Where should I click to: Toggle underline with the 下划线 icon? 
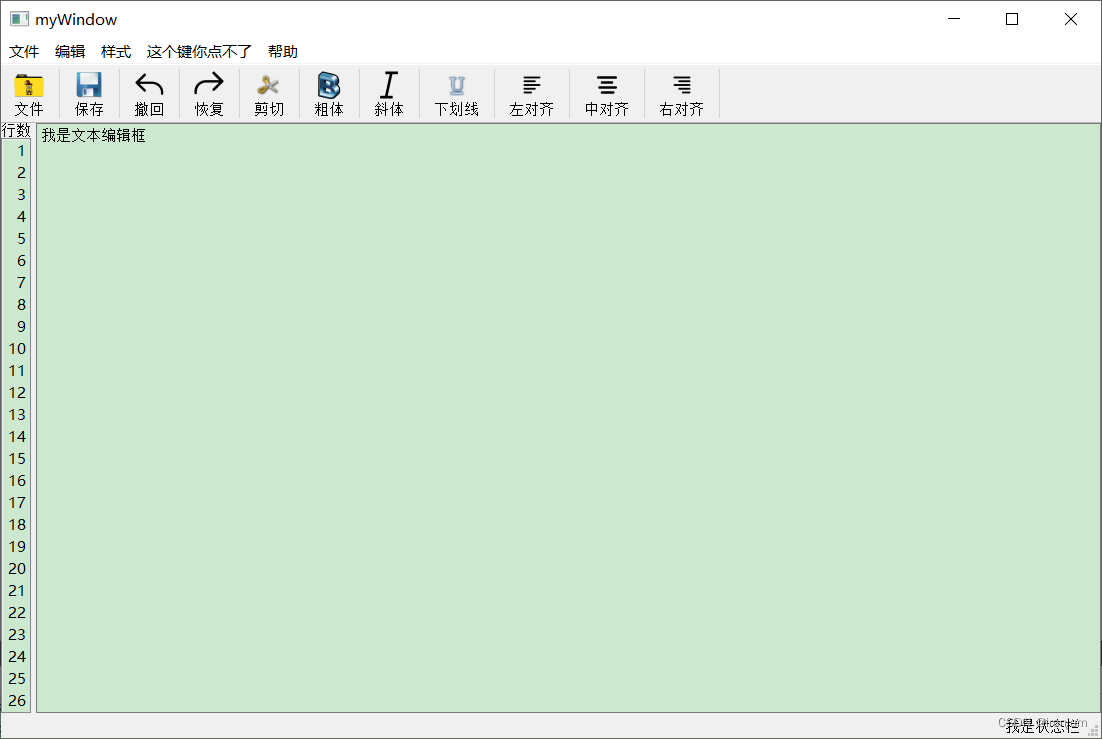pyautogui.click(x=457, y=86)
